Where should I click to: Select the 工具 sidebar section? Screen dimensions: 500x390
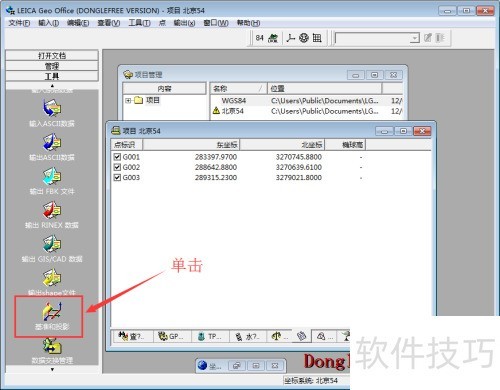(52, 76)
